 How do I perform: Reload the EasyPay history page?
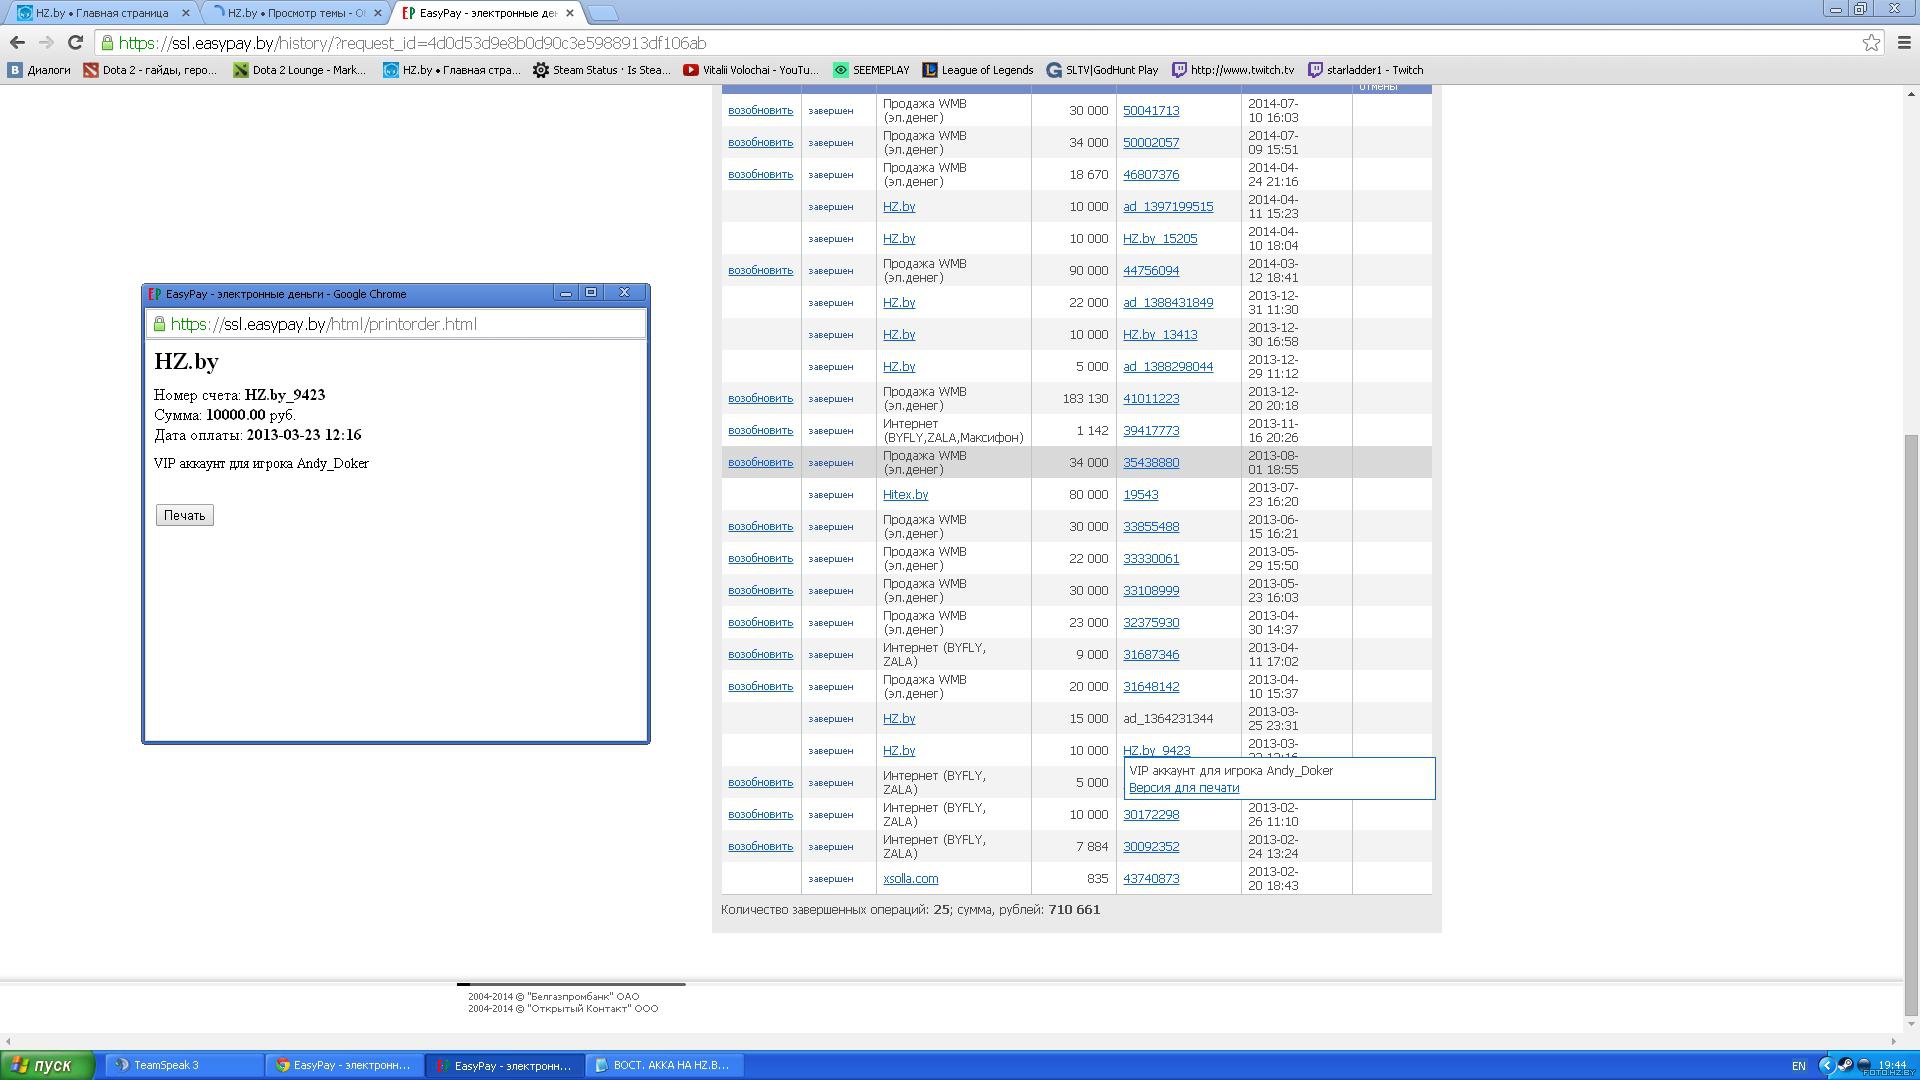75,43
